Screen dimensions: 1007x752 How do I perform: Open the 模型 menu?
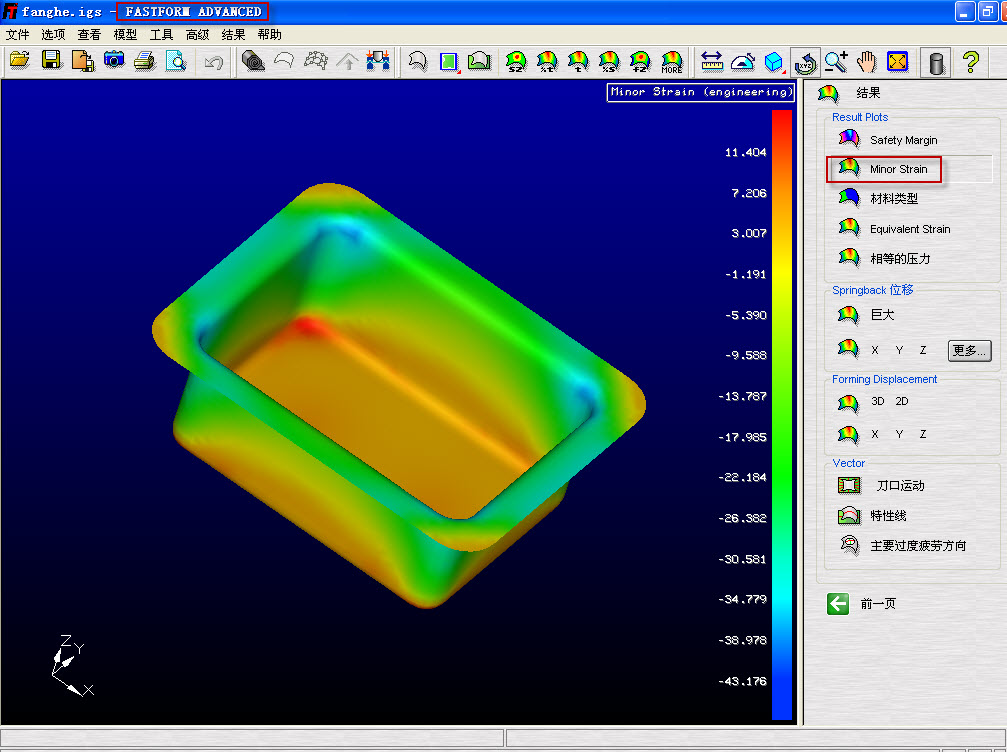125,35
